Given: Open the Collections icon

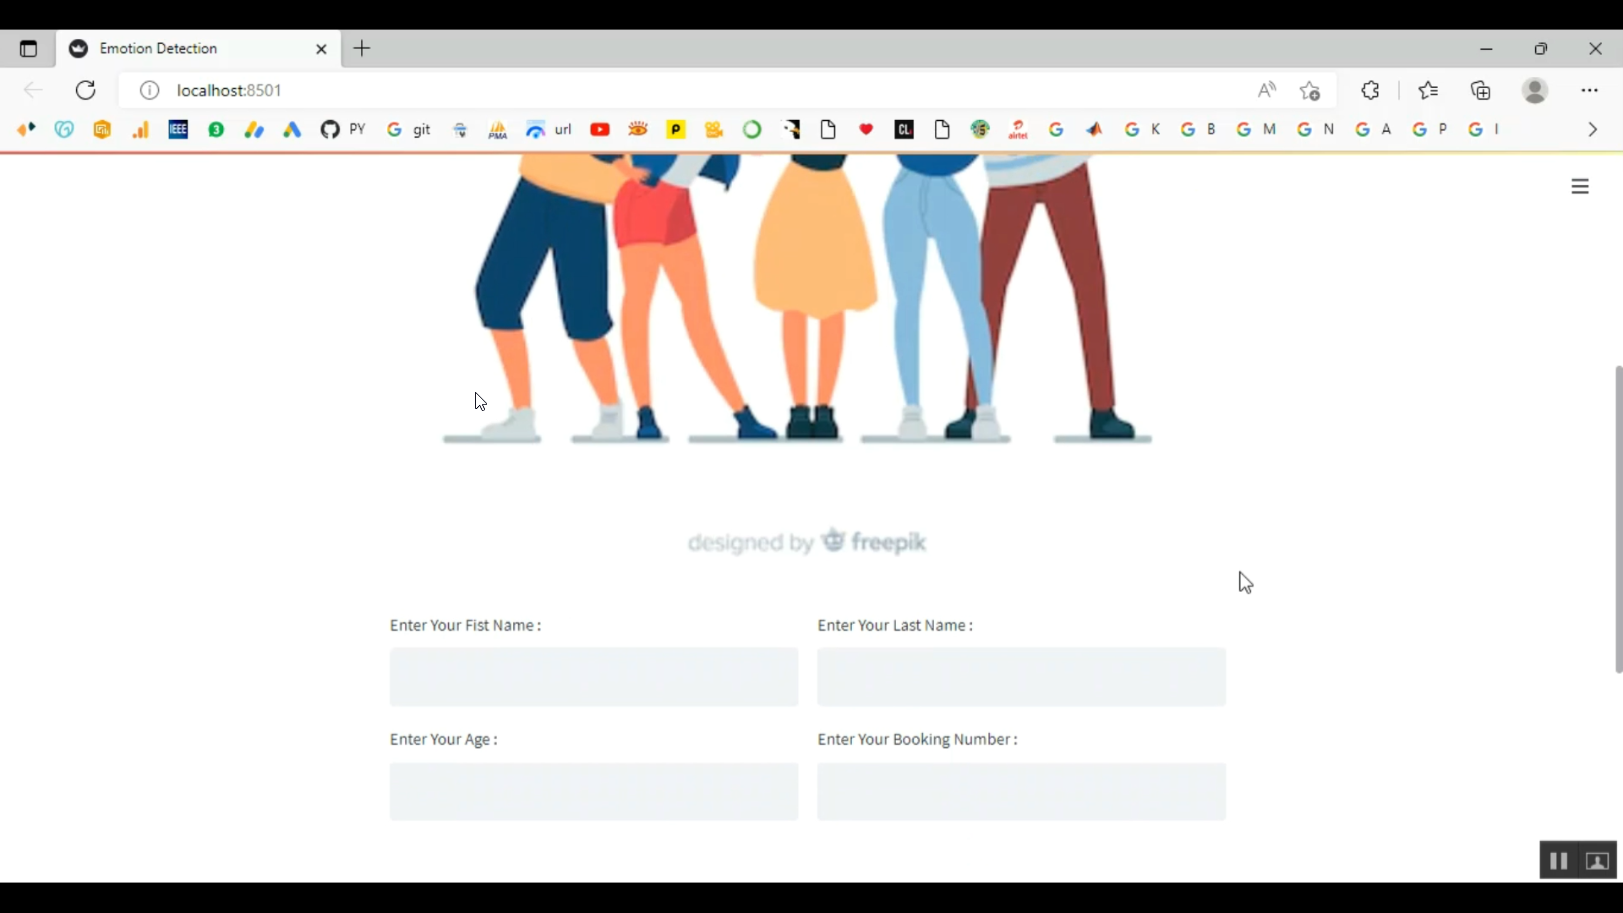Looking at the screenshot, I should point(1481,90).
